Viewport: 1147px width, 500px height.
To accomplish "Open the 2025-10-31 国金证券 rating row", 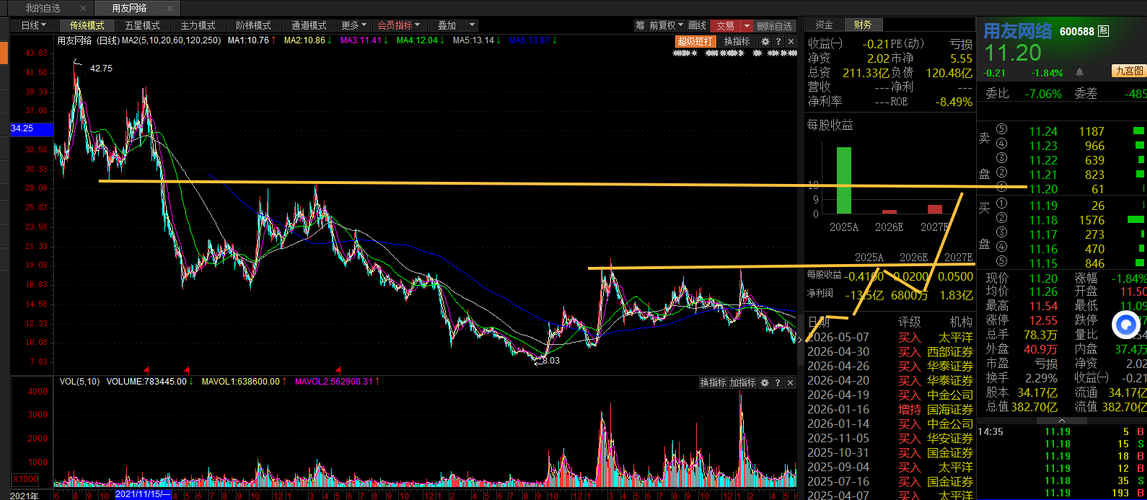I will (890, 452).
